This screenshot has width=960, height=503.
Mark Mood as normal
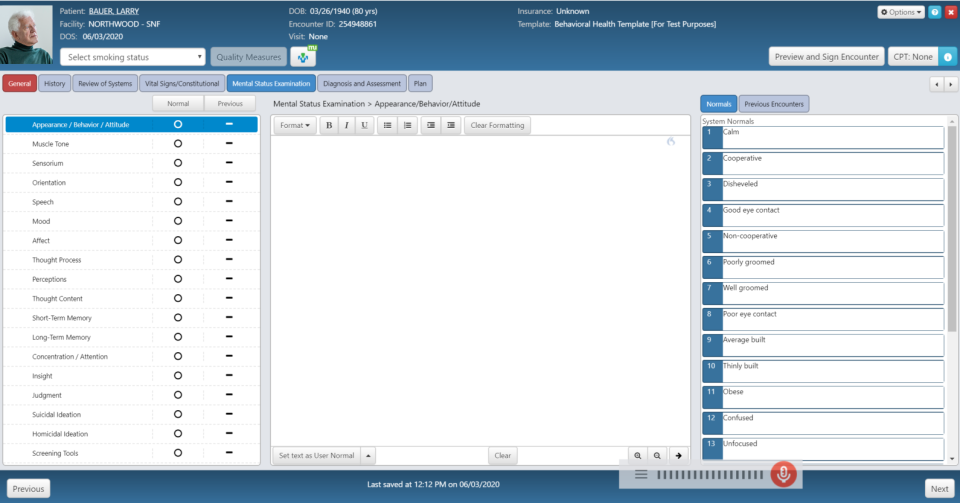(x=178, y=221)
